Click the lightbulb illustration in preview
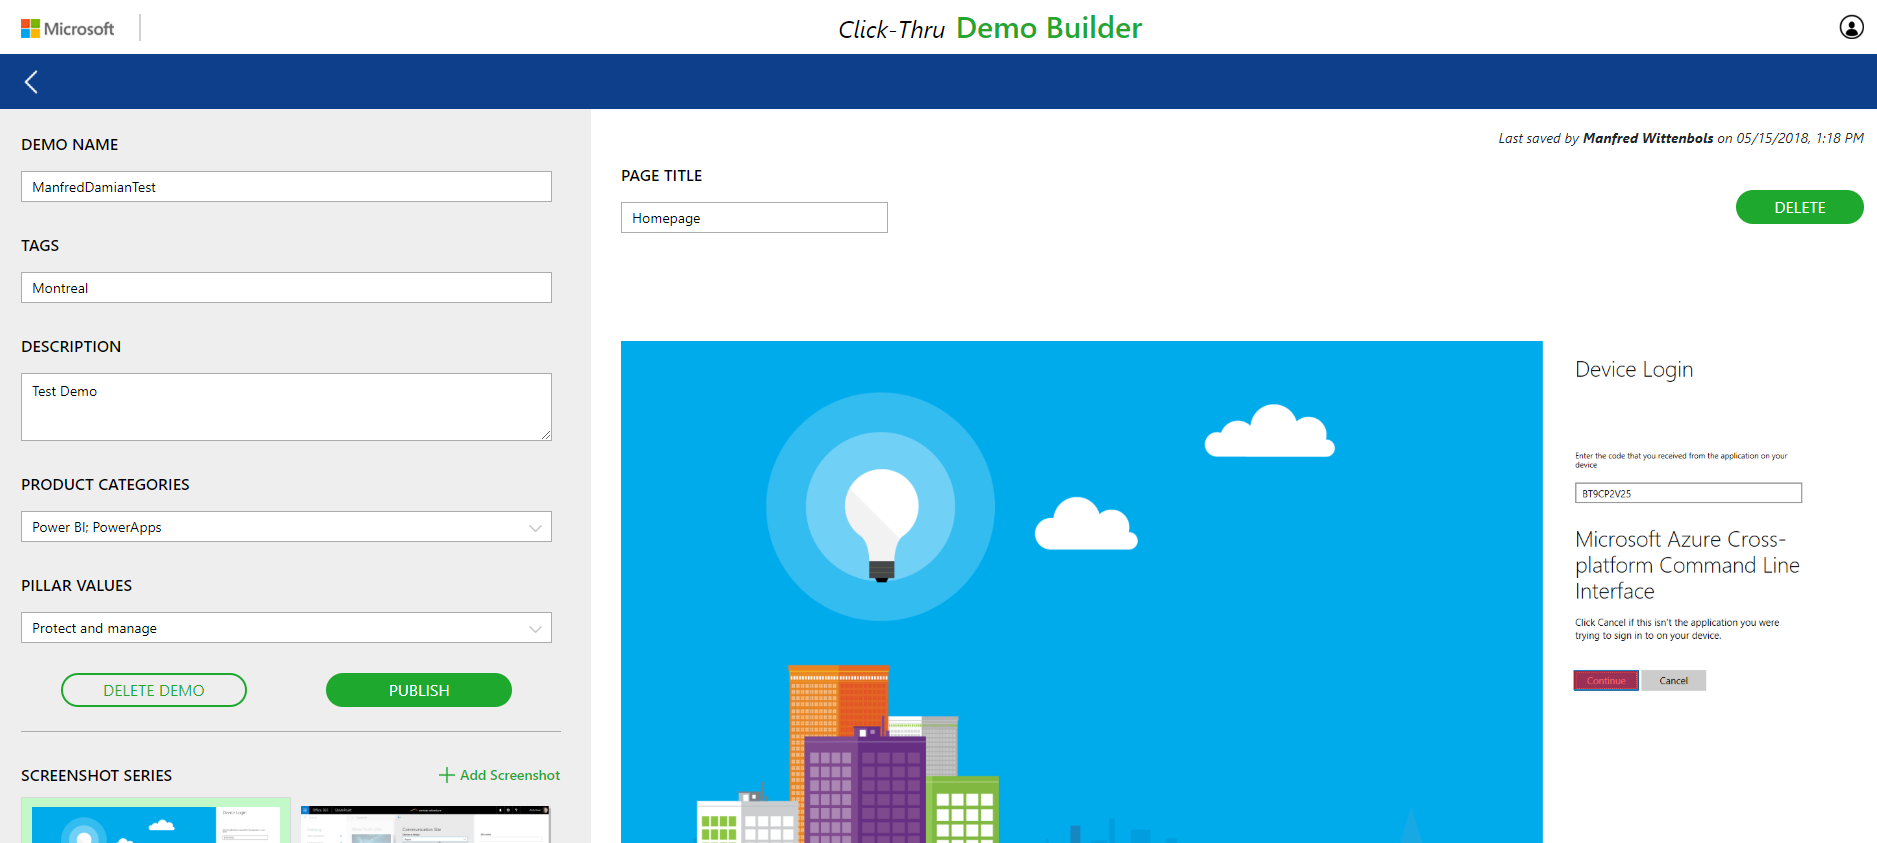Screen dimensions: 1877x843 click(x=881, y=507)
